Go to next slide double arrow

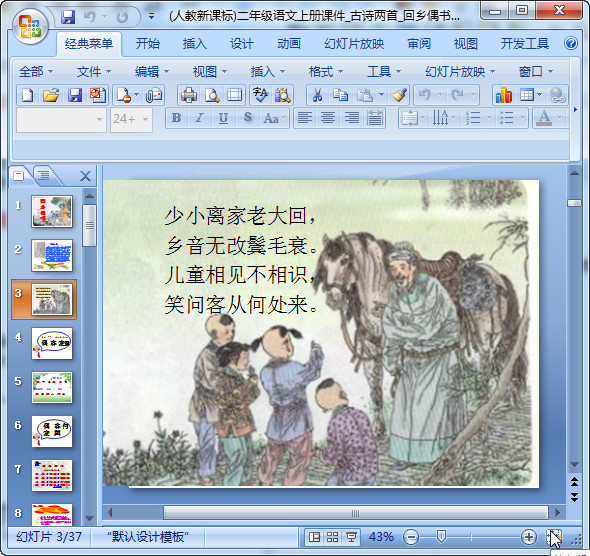click(x=574, y=497)
